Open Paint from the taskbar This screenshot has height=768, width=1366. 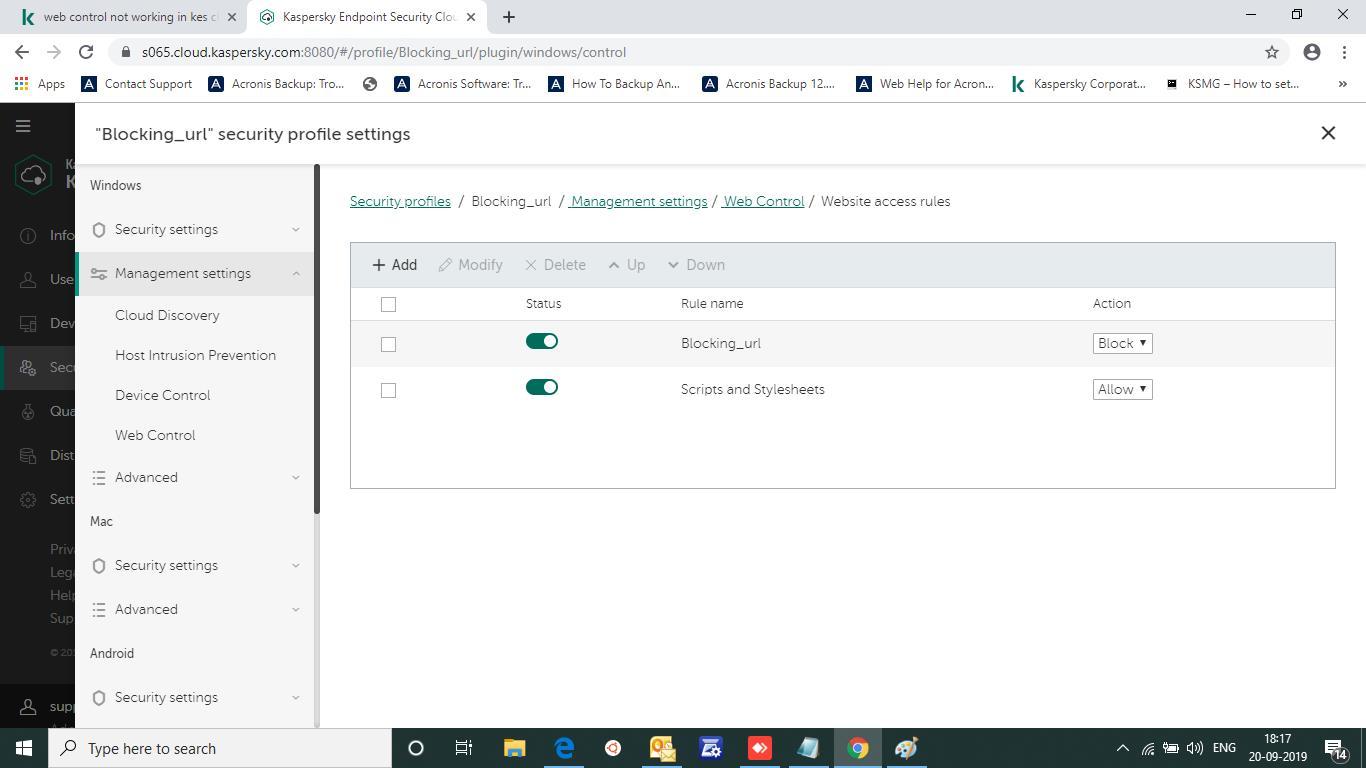tap(906, 748)
